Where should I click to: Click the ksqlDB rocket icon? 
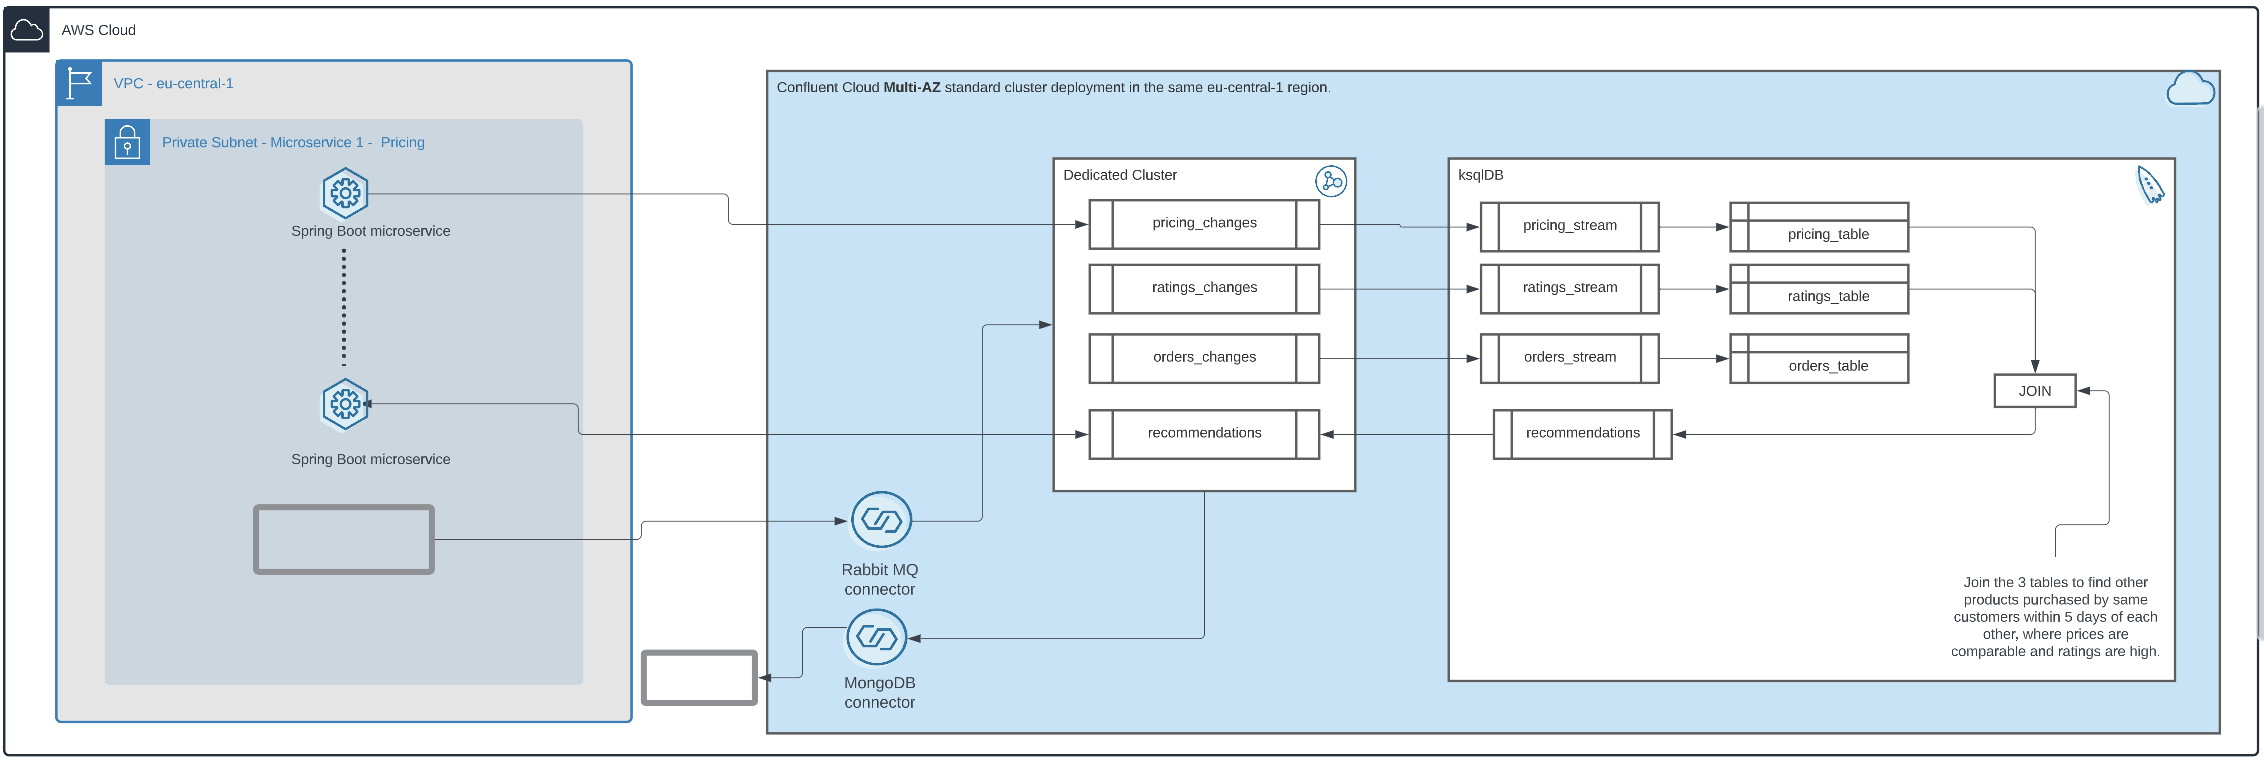[2150, 185]
